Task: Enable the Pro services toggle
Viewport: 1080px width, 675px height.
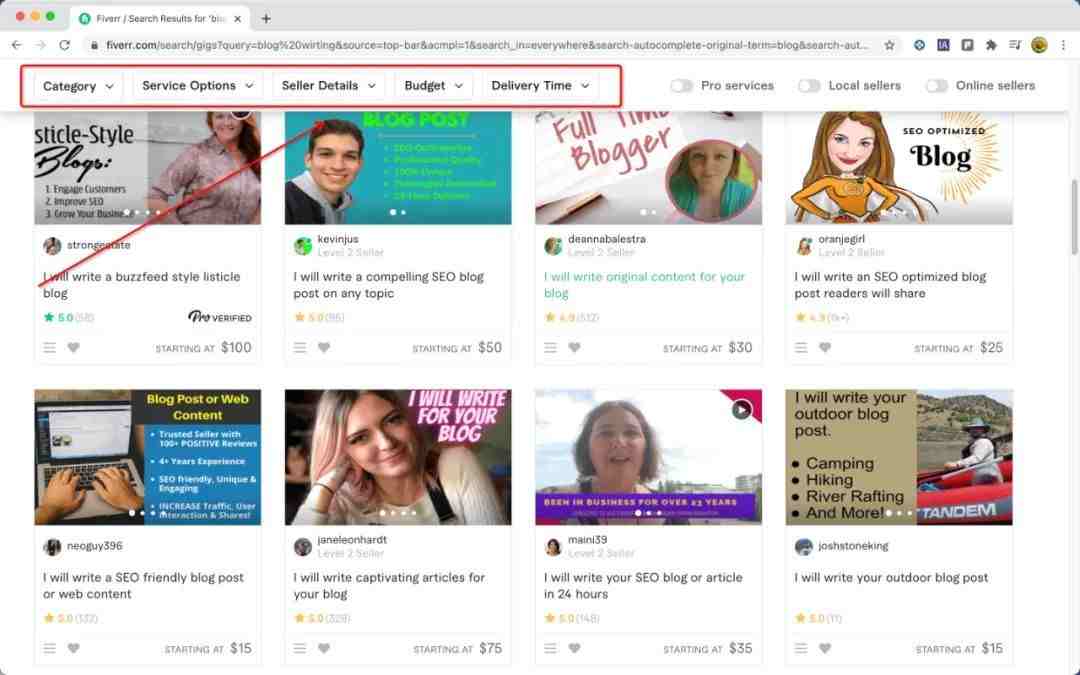Action: click(x=682, y=86)
